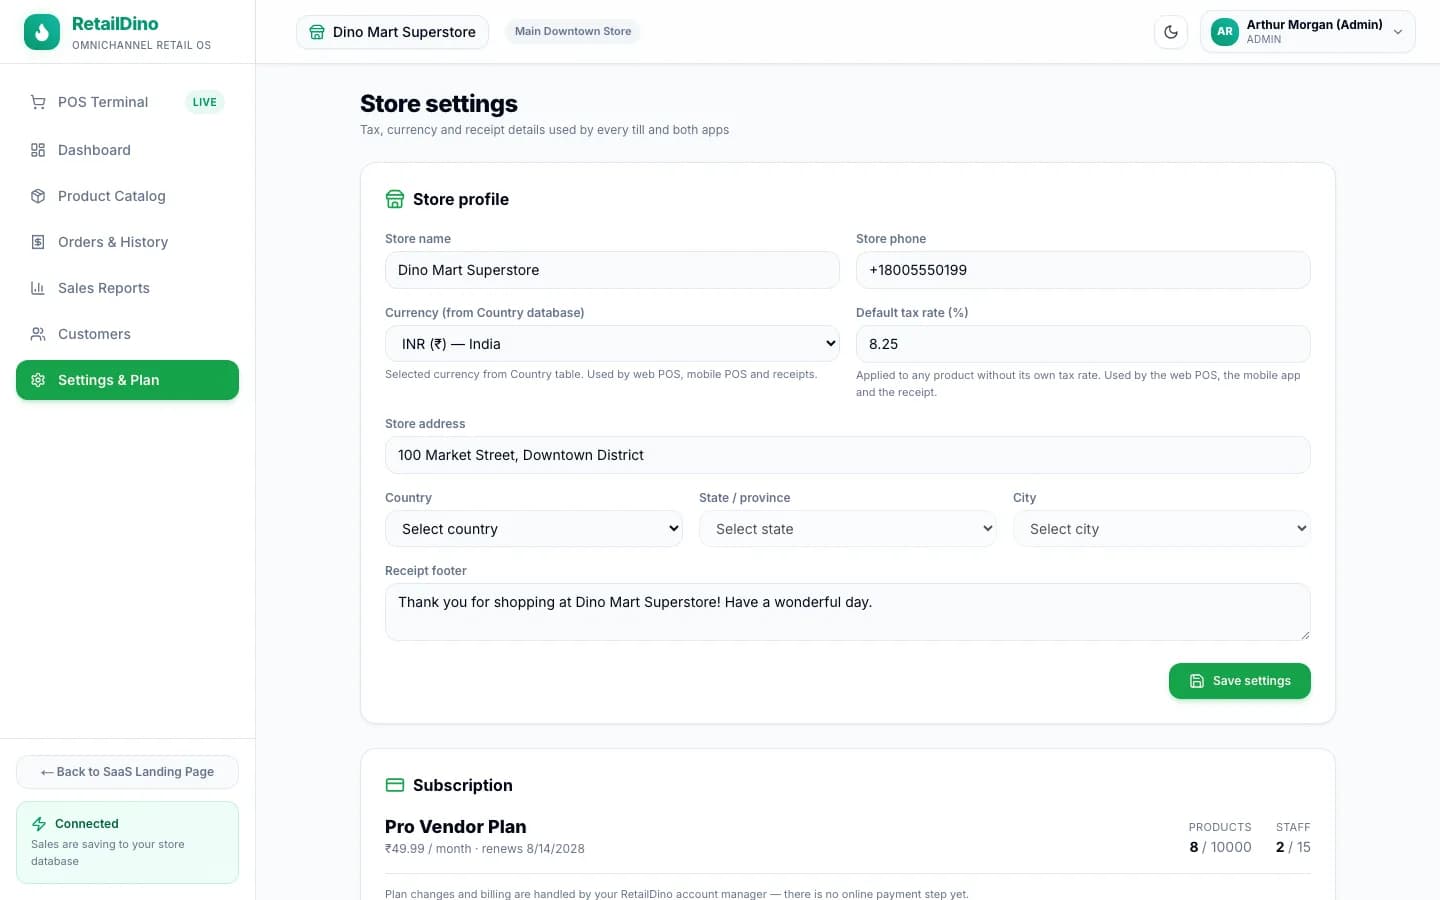Click the Dashboard grid icon

point(38,150)
